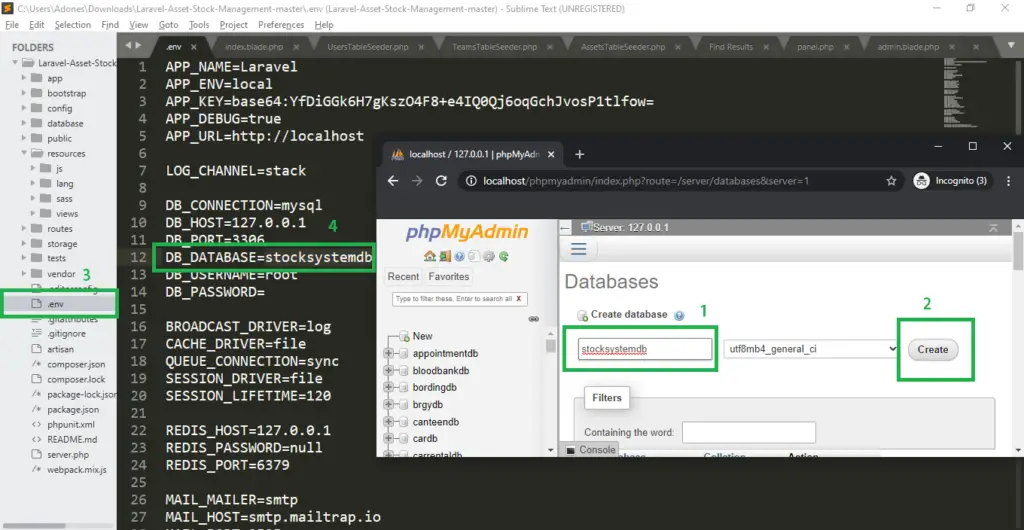The image size is (1024, 530).
Task: Click the browser back arrow
Action: (x=391, y=181)
